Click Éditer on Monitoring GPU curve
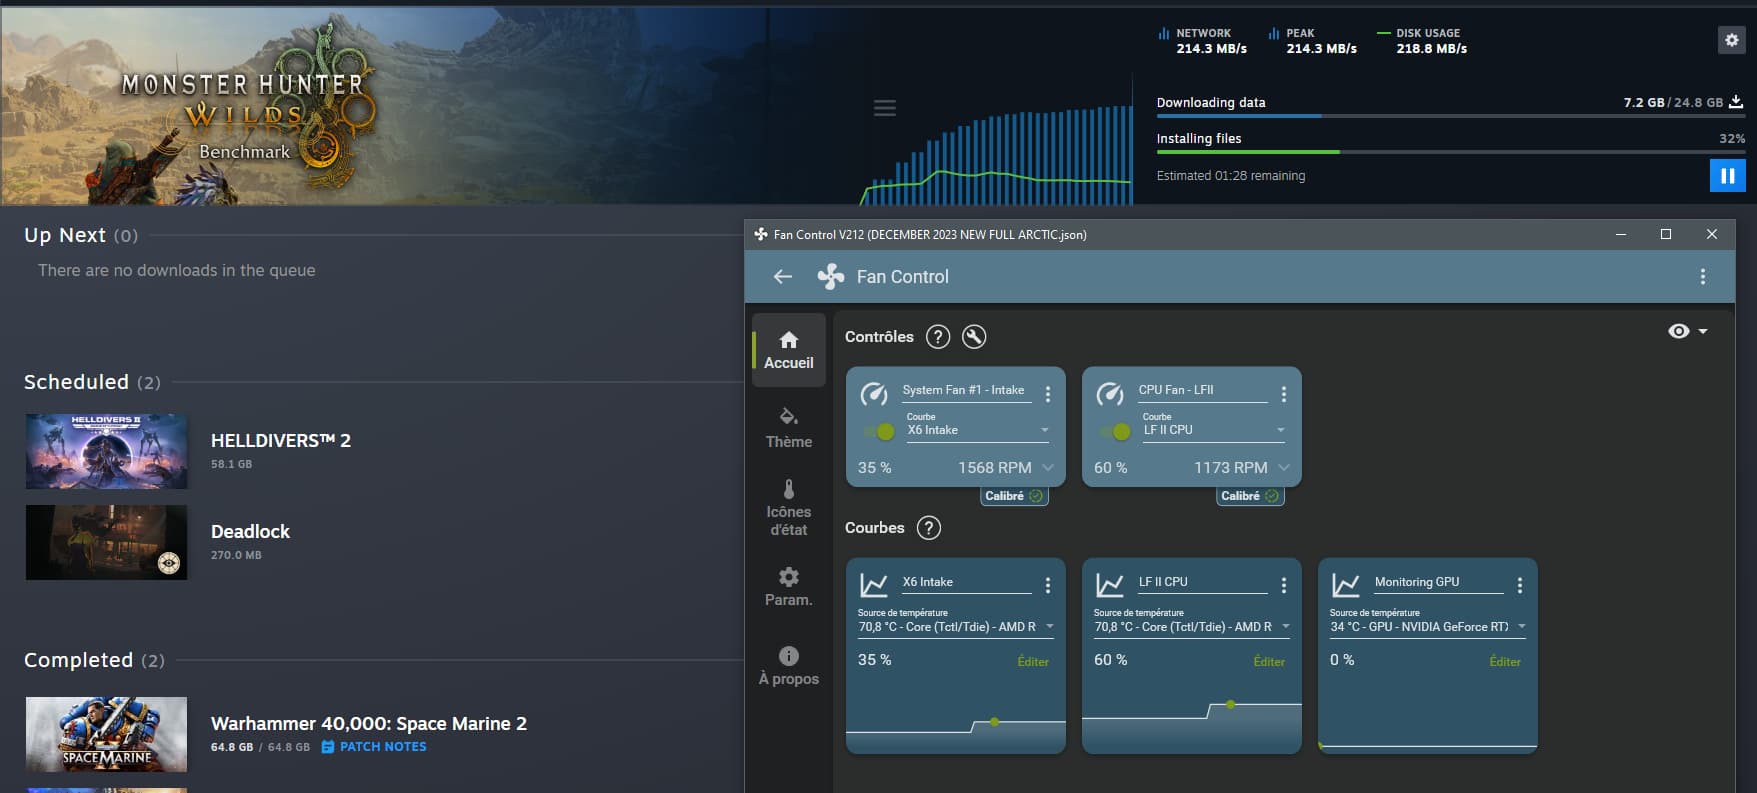This screenshot has height=793, width=1757. 1505,662
